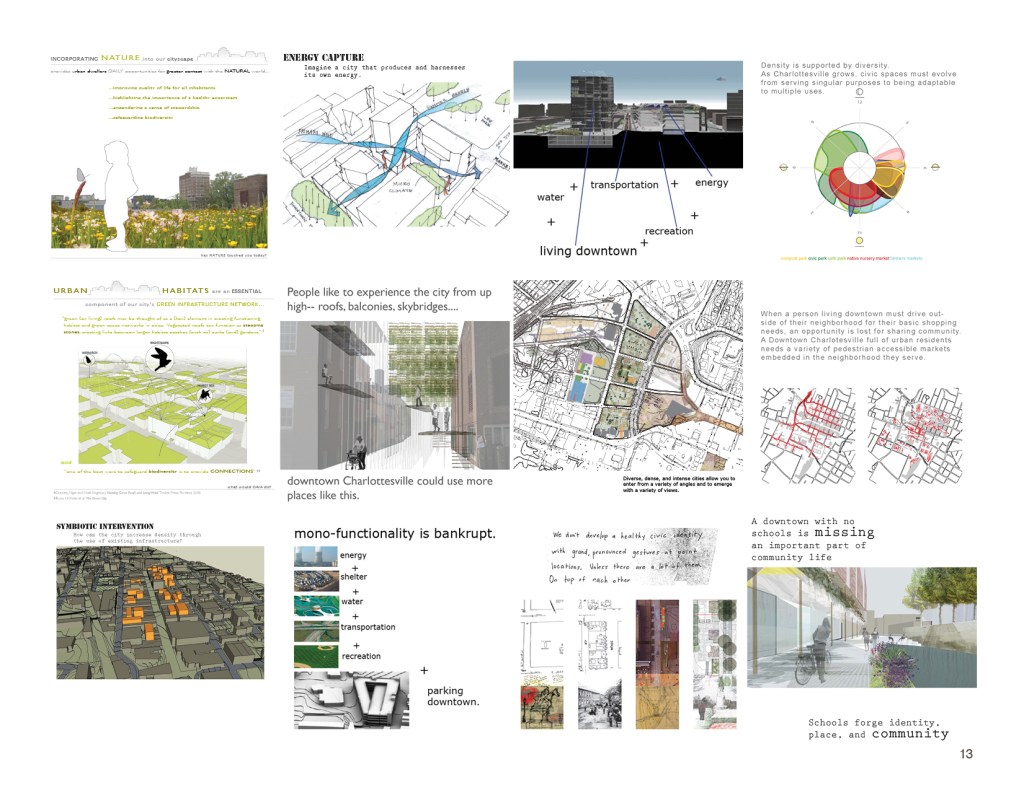Select the green water thumbnail image

coord(315,606)
